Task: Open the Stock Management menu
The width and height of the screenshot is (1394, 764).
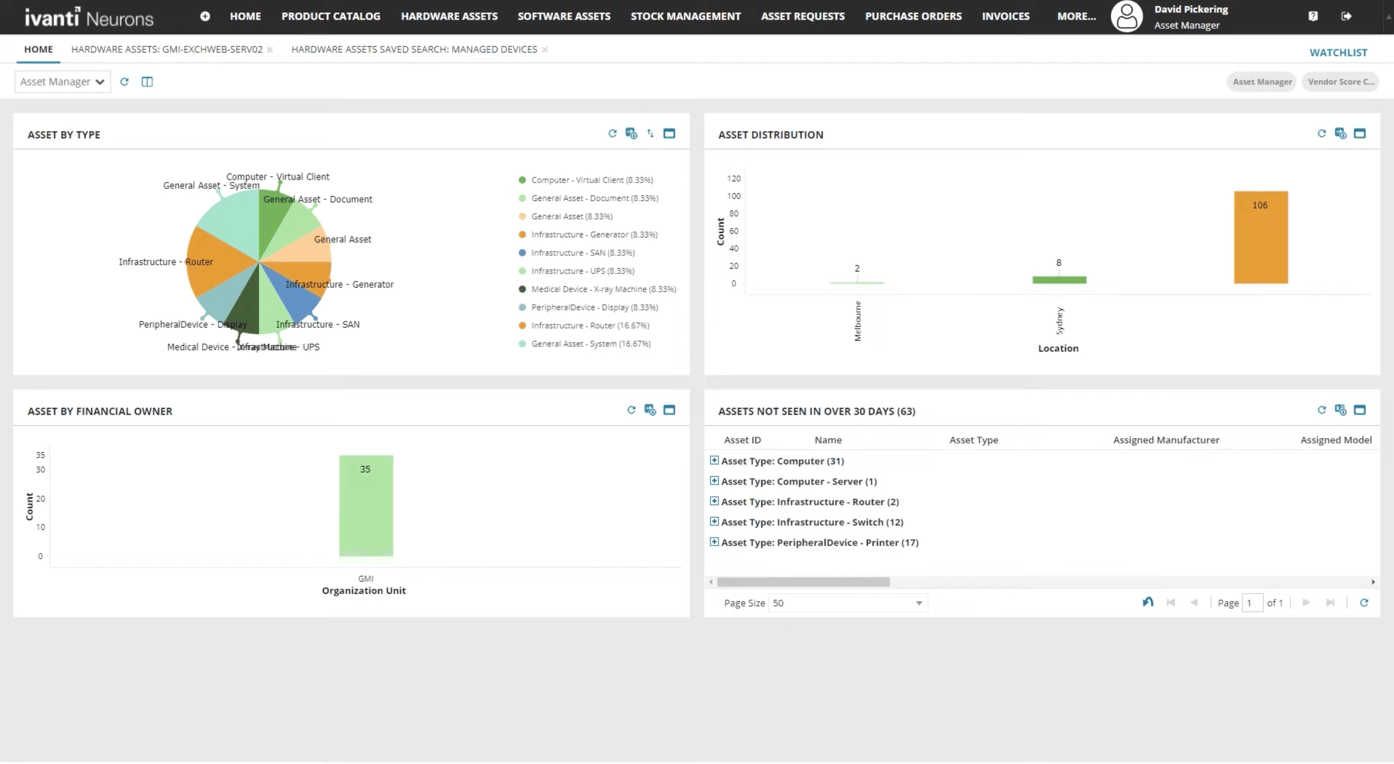Action: tap(685, 16)
